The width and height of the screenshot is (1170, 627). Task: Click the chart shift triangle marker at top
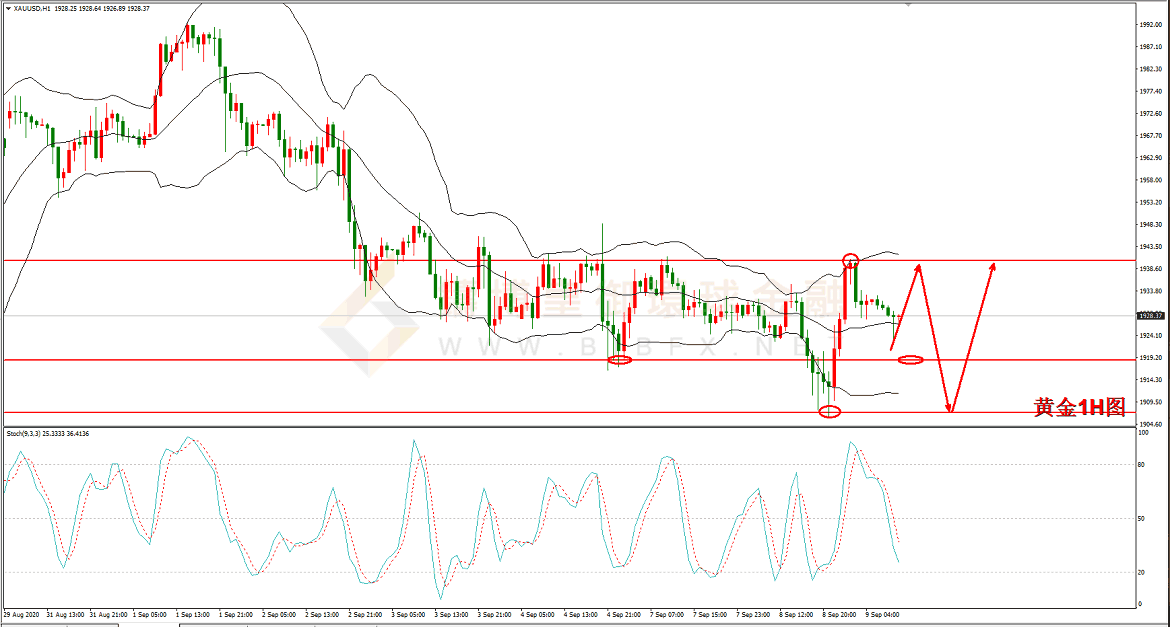click(908, 5)
